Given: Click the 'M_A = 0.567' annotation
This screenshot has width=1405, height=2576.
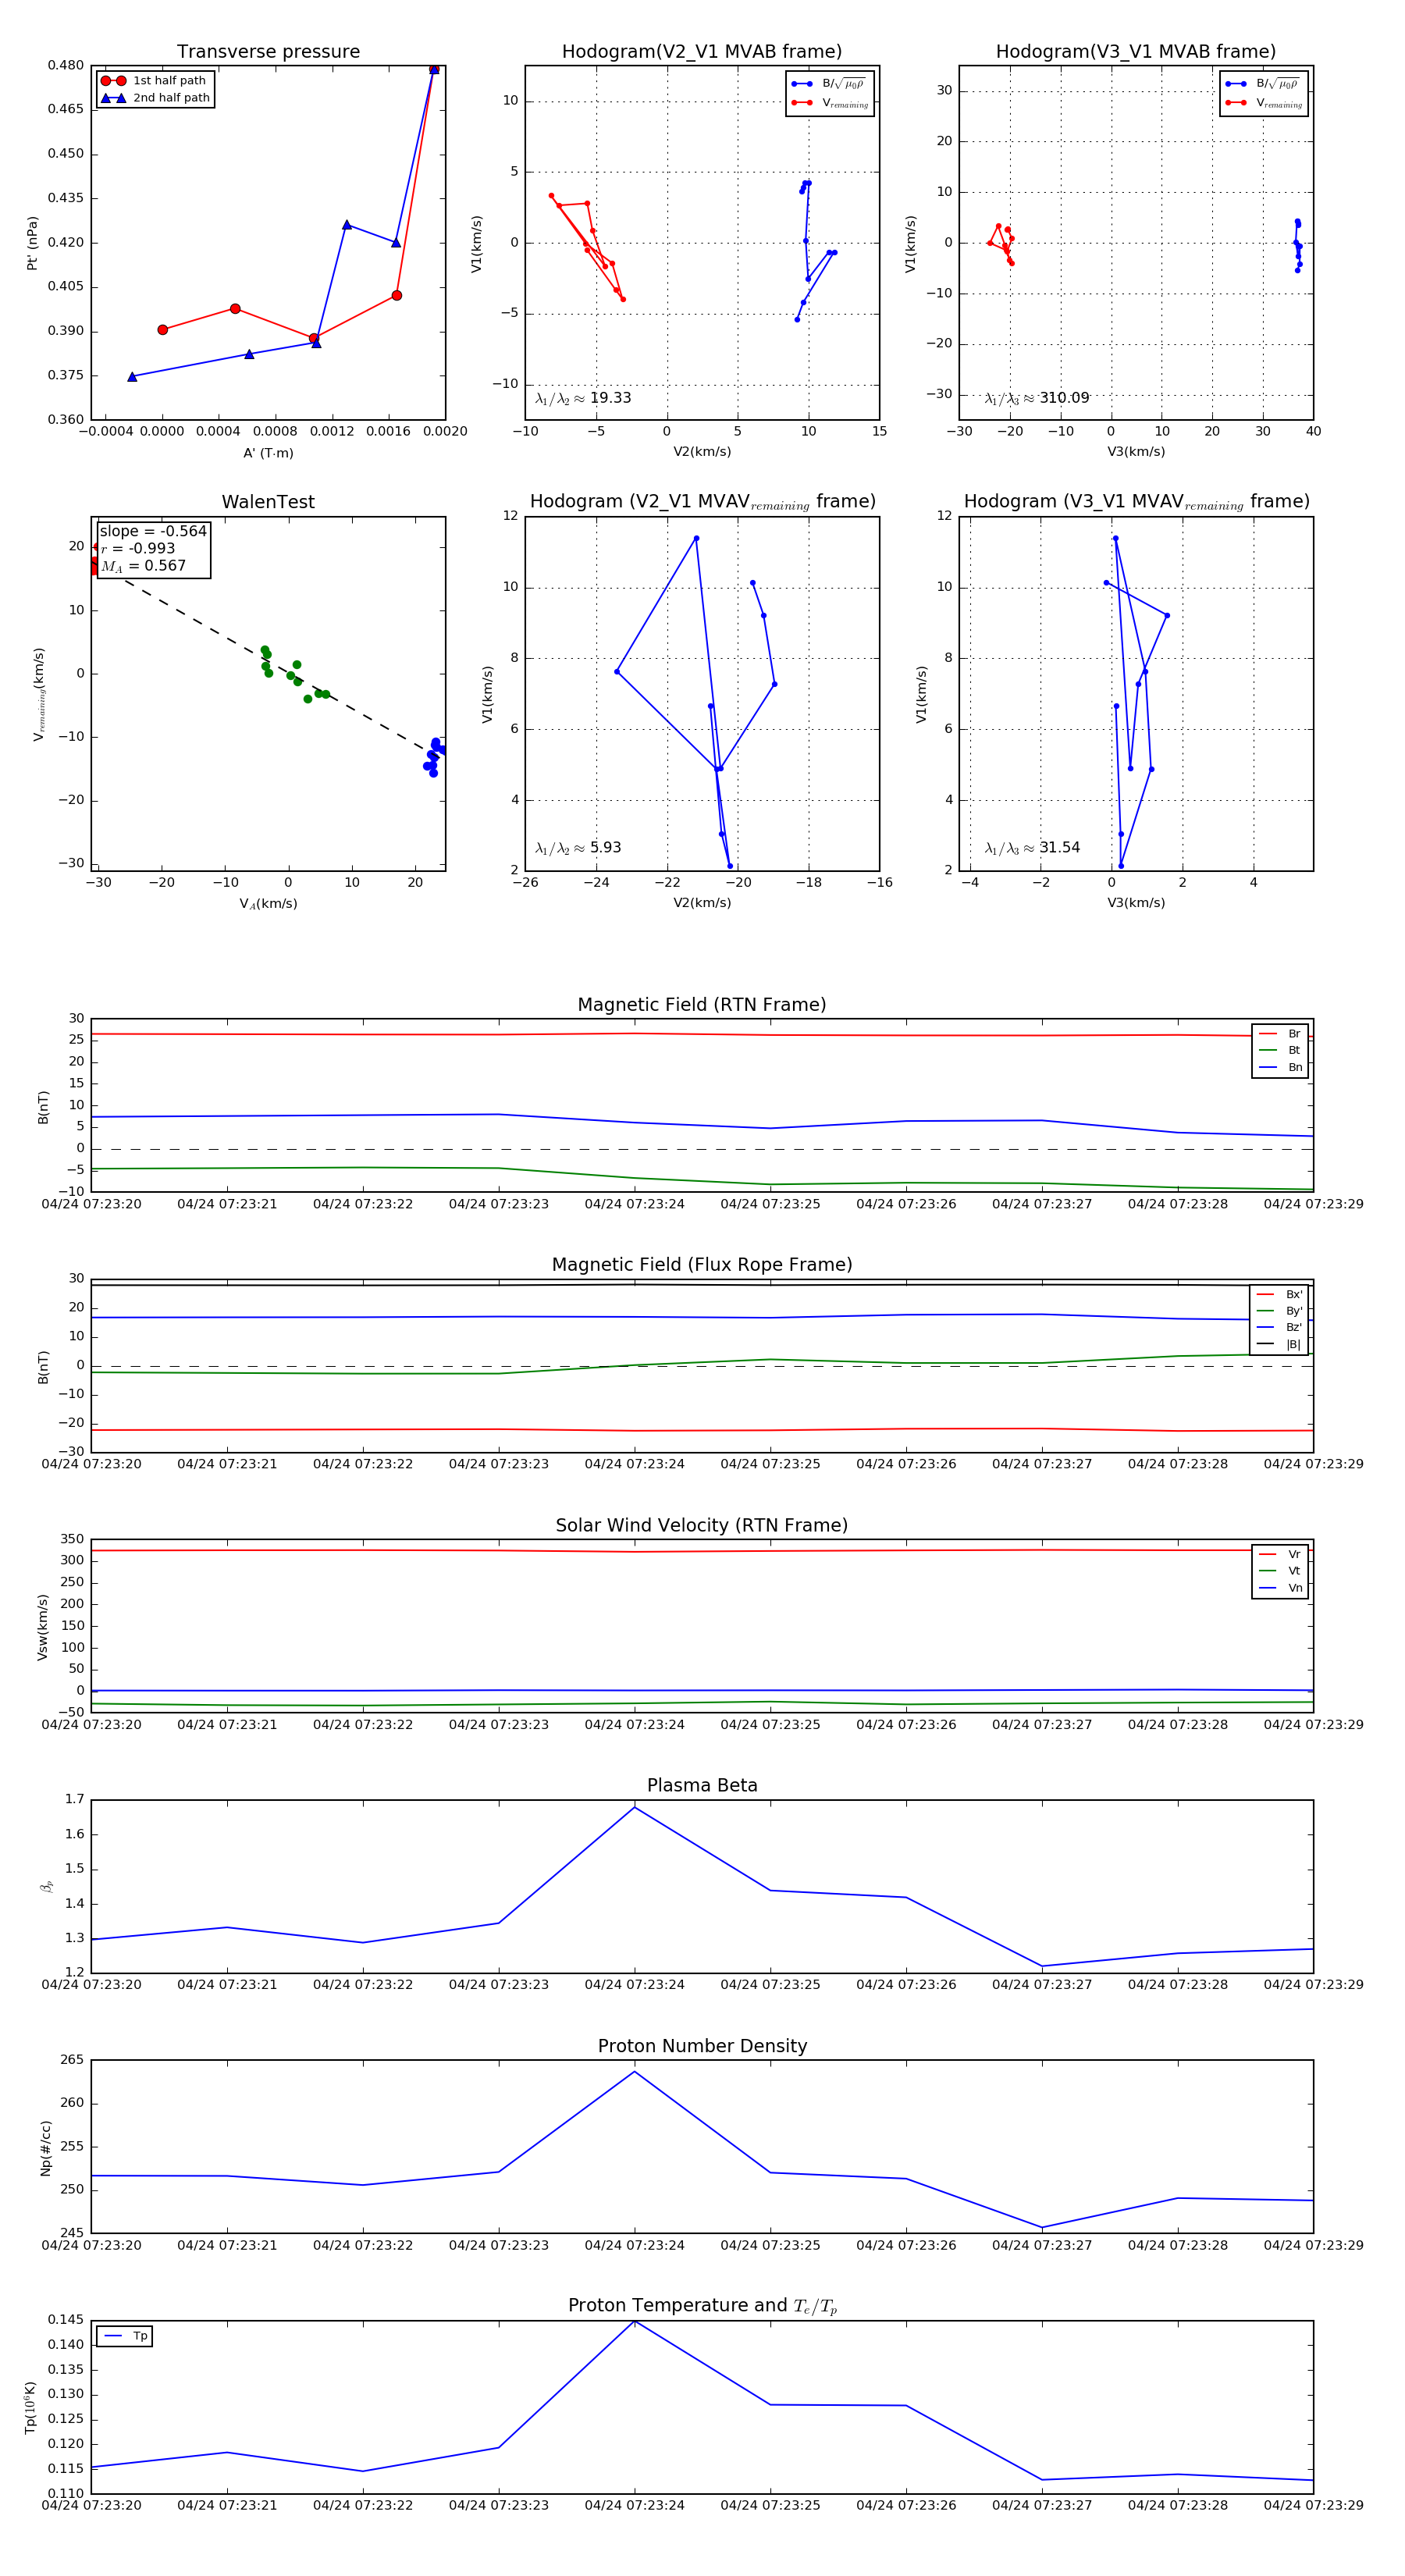Looking at the screenshot, I should click(143, 566).
